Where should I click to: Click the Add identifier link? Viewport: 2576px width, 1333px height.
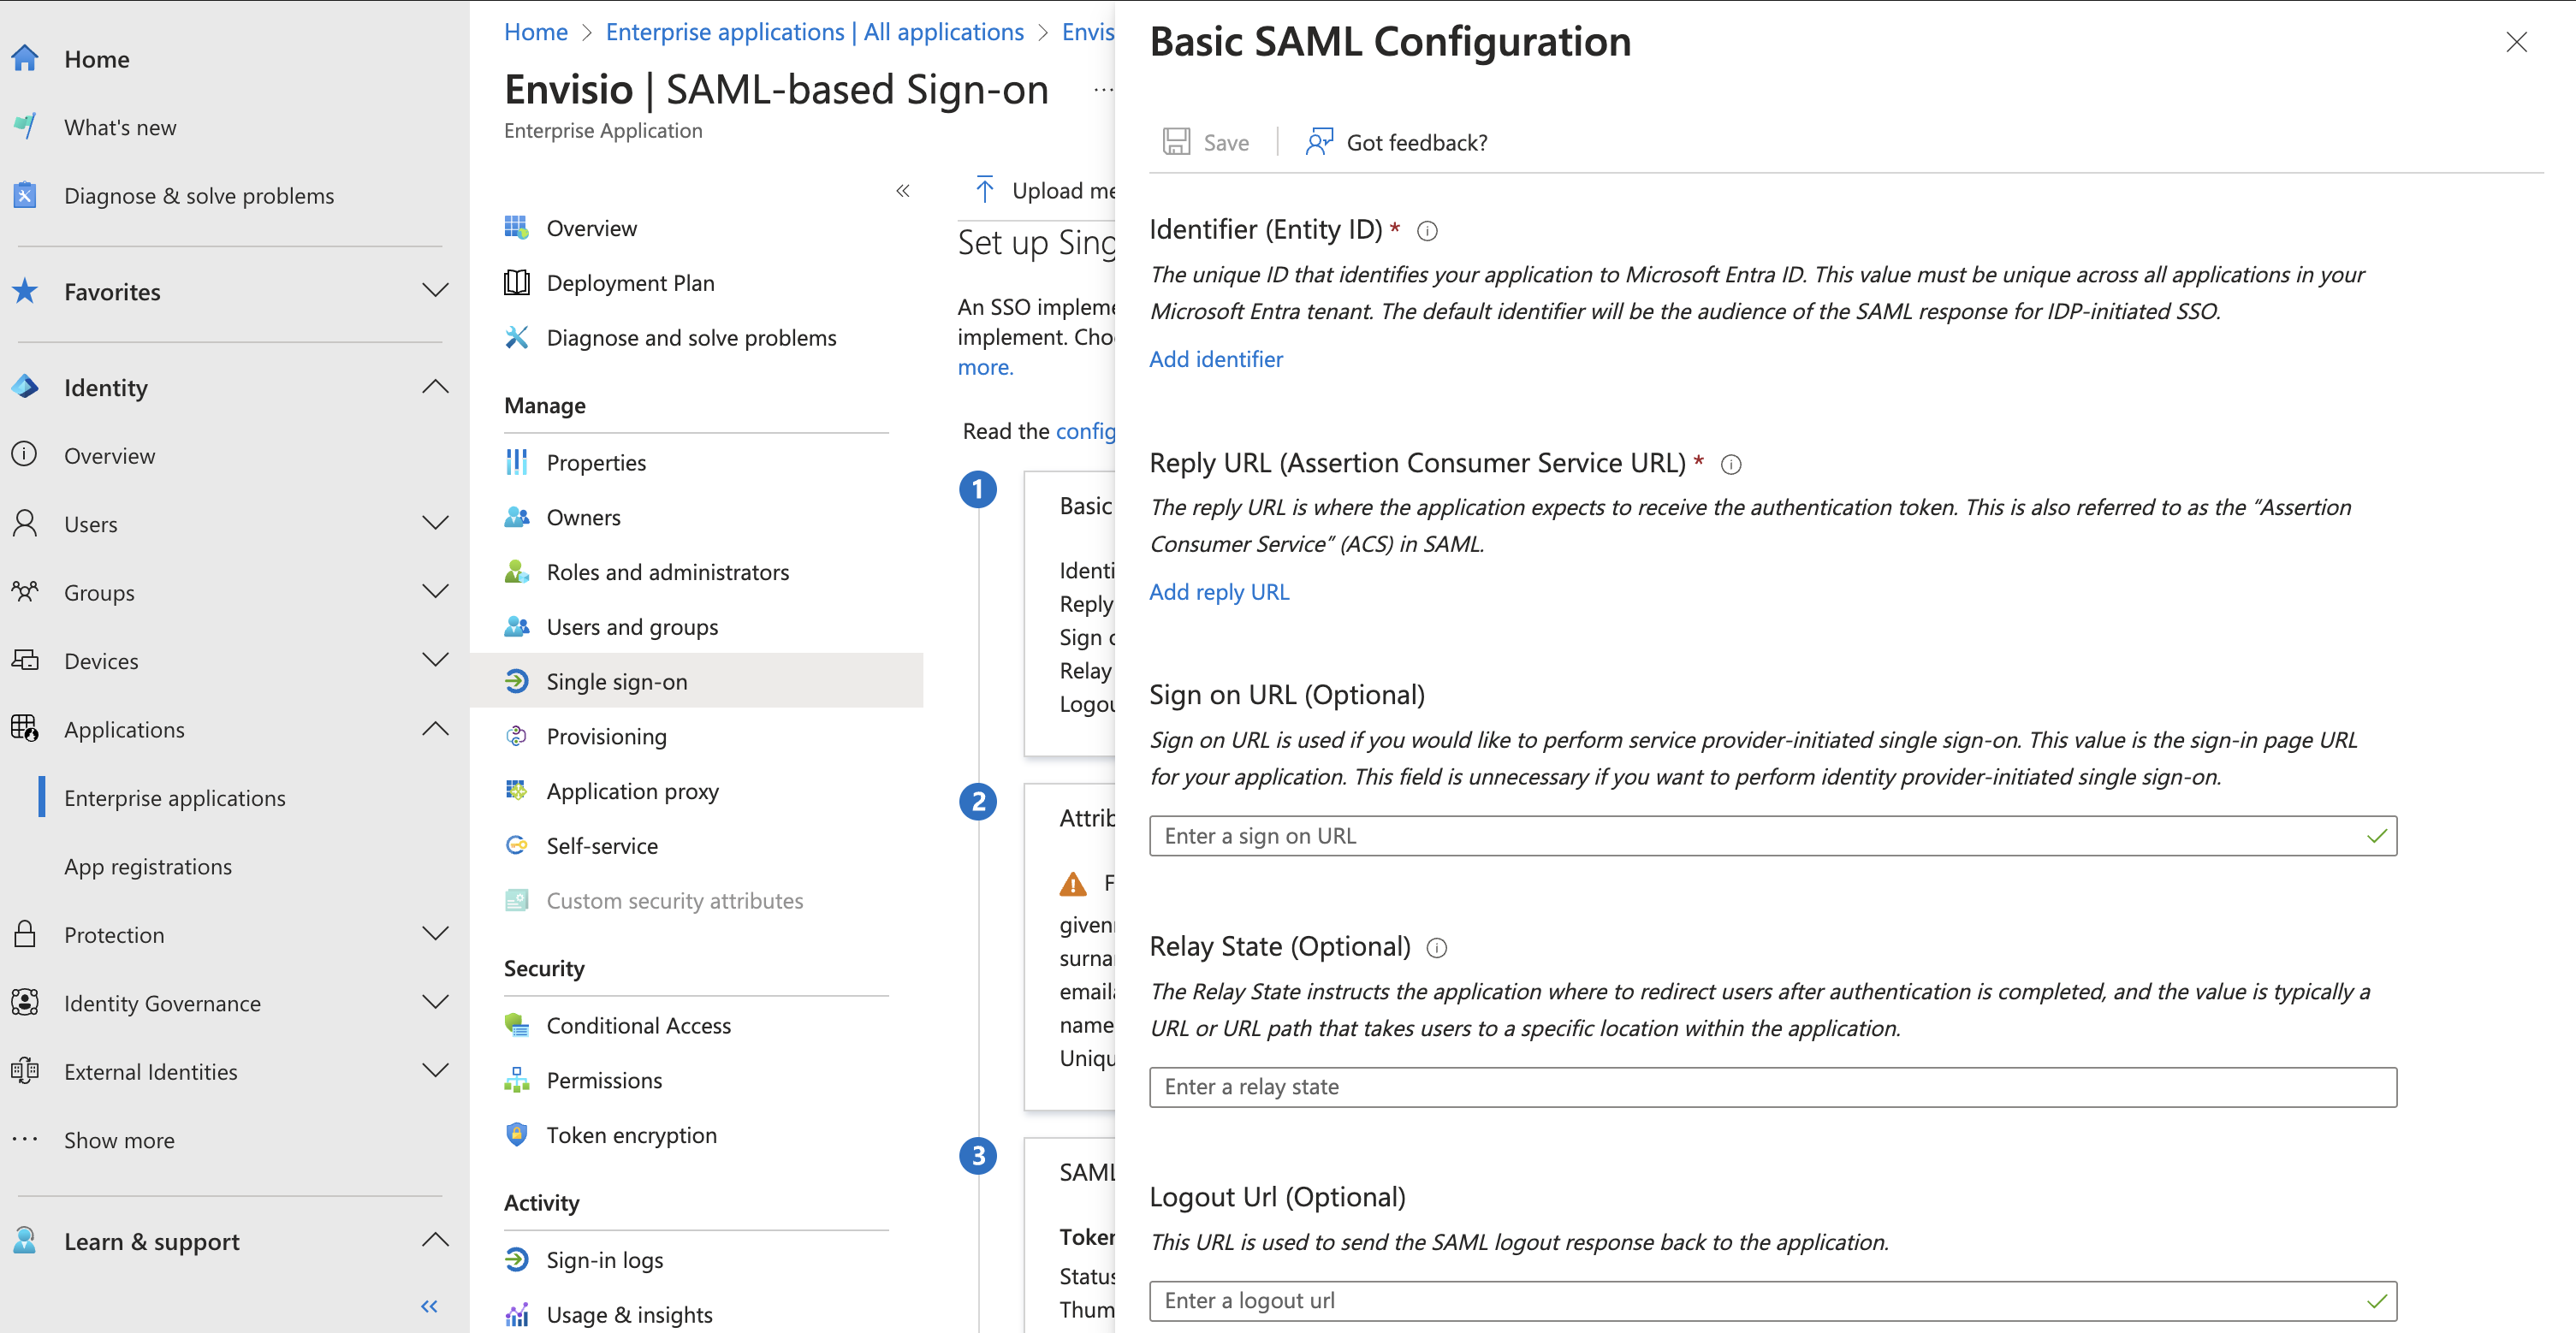(x=1216, y=359)
